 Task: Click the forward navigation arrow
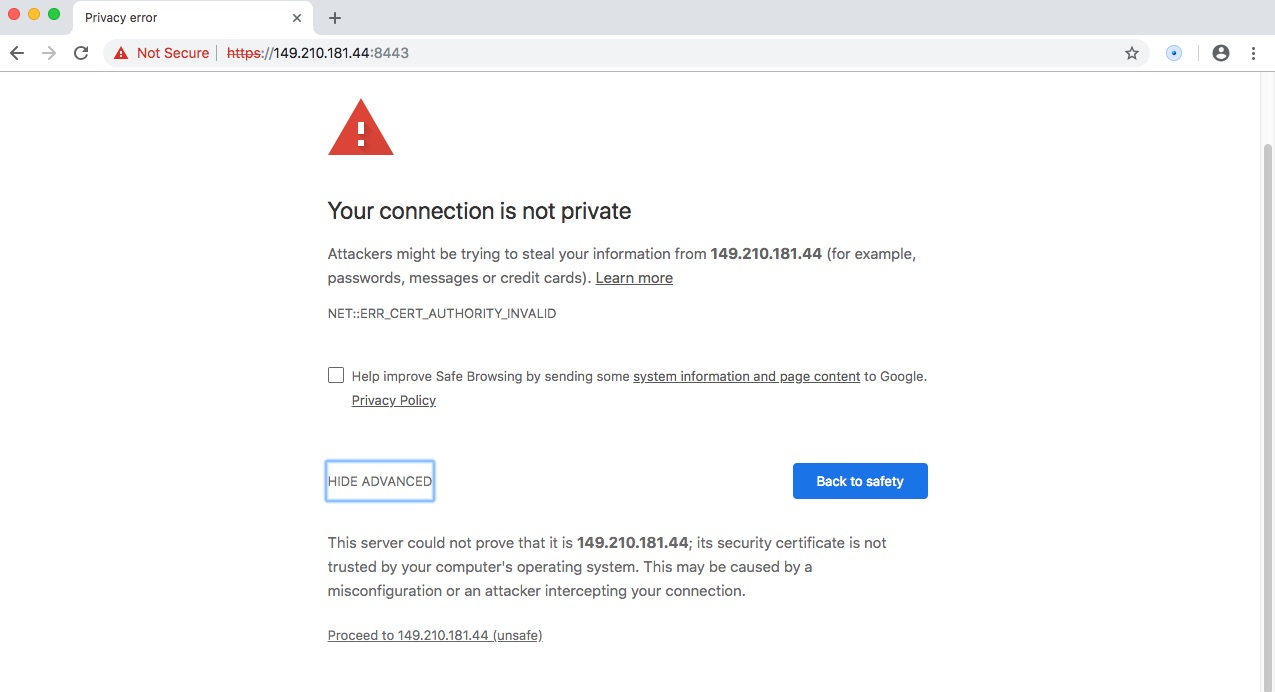click(49, 53)
